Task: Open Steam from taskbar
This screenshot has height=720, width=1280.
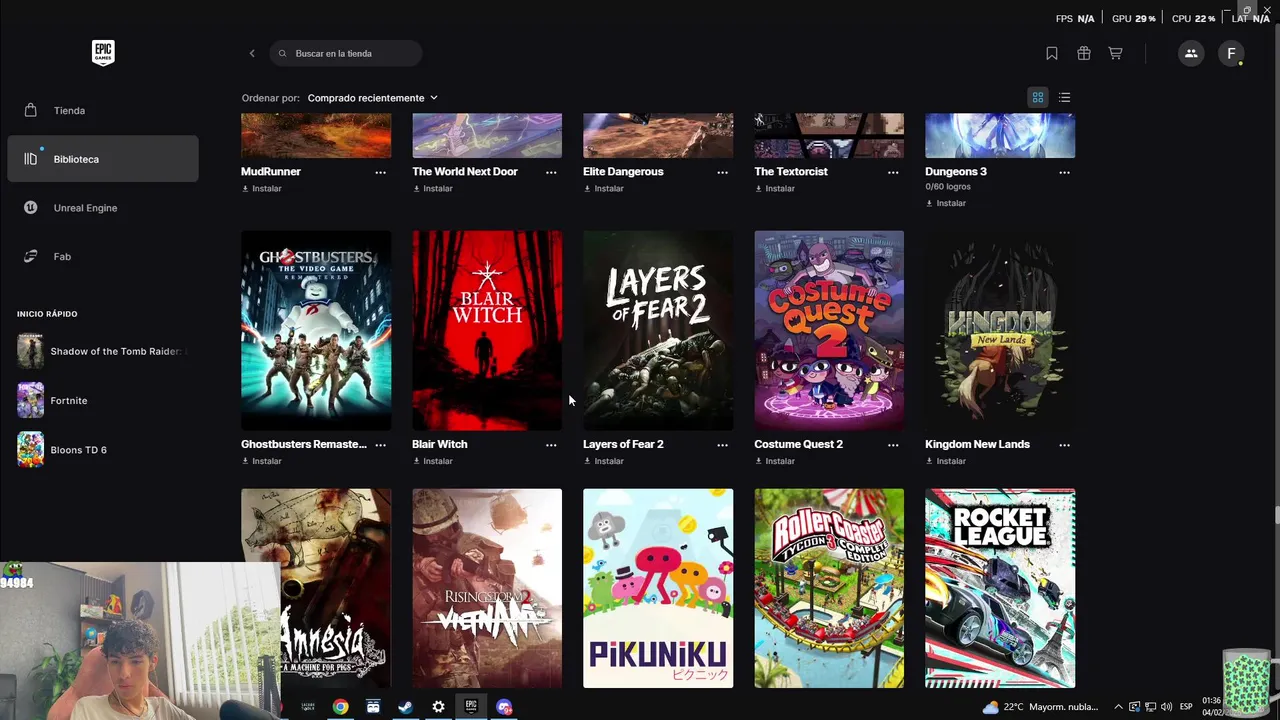Action: (x=406, y=707)
